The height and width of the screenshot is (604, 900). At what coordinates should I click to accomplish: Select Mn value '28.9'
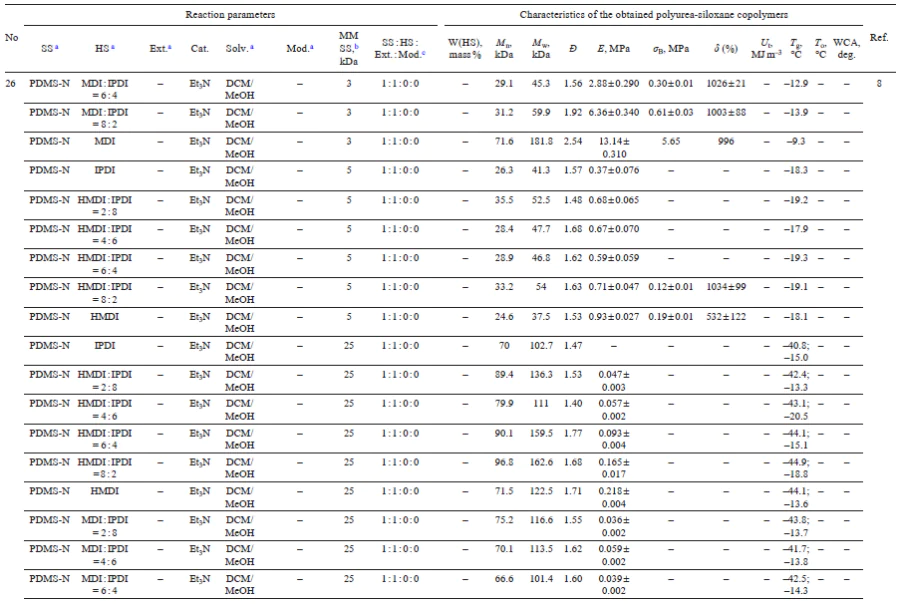click(504, 258)
